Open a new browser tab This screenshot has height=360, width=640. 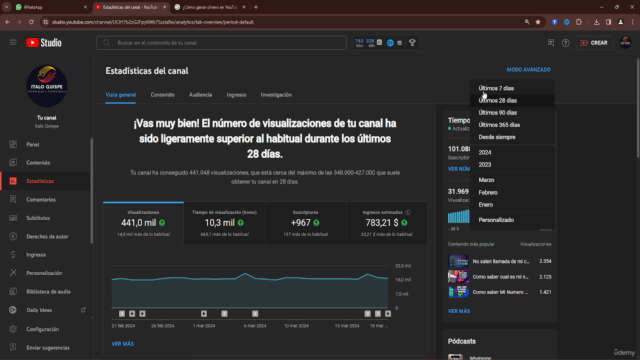[x=256, y=7]
